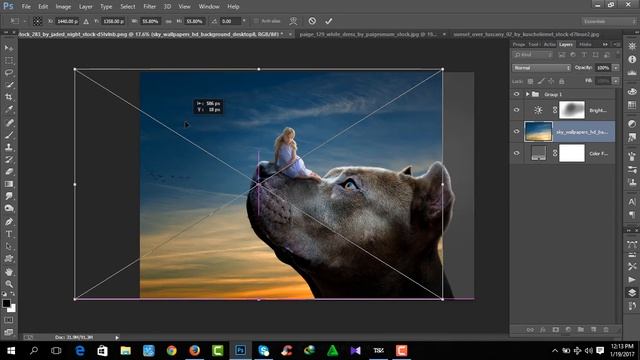Toggle Anti-alias checkbox in options bar
Image resolution: width=640 pixels, height=360 pixels.
(256, 21)
